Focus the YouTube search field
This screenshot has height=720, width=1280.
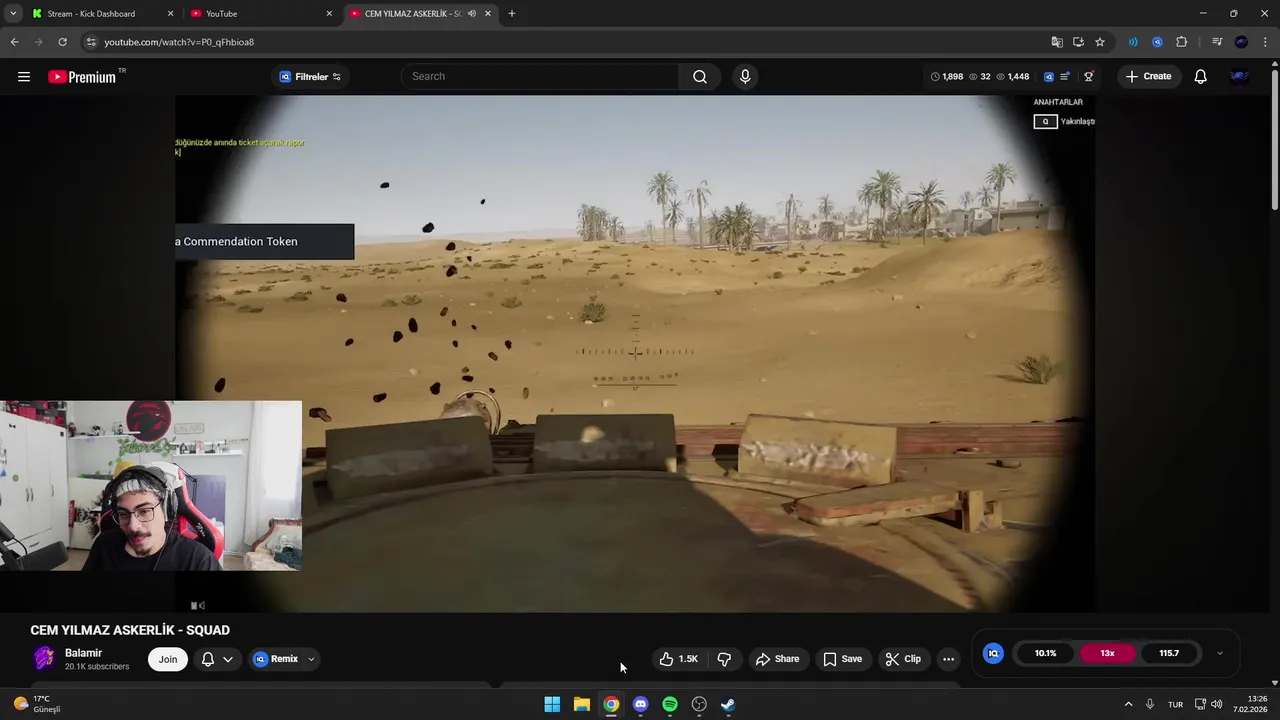(540, 77)
